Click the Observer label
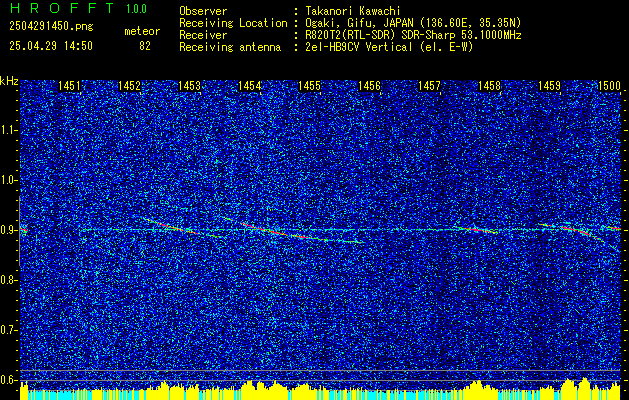 click(x=203, y=11)
